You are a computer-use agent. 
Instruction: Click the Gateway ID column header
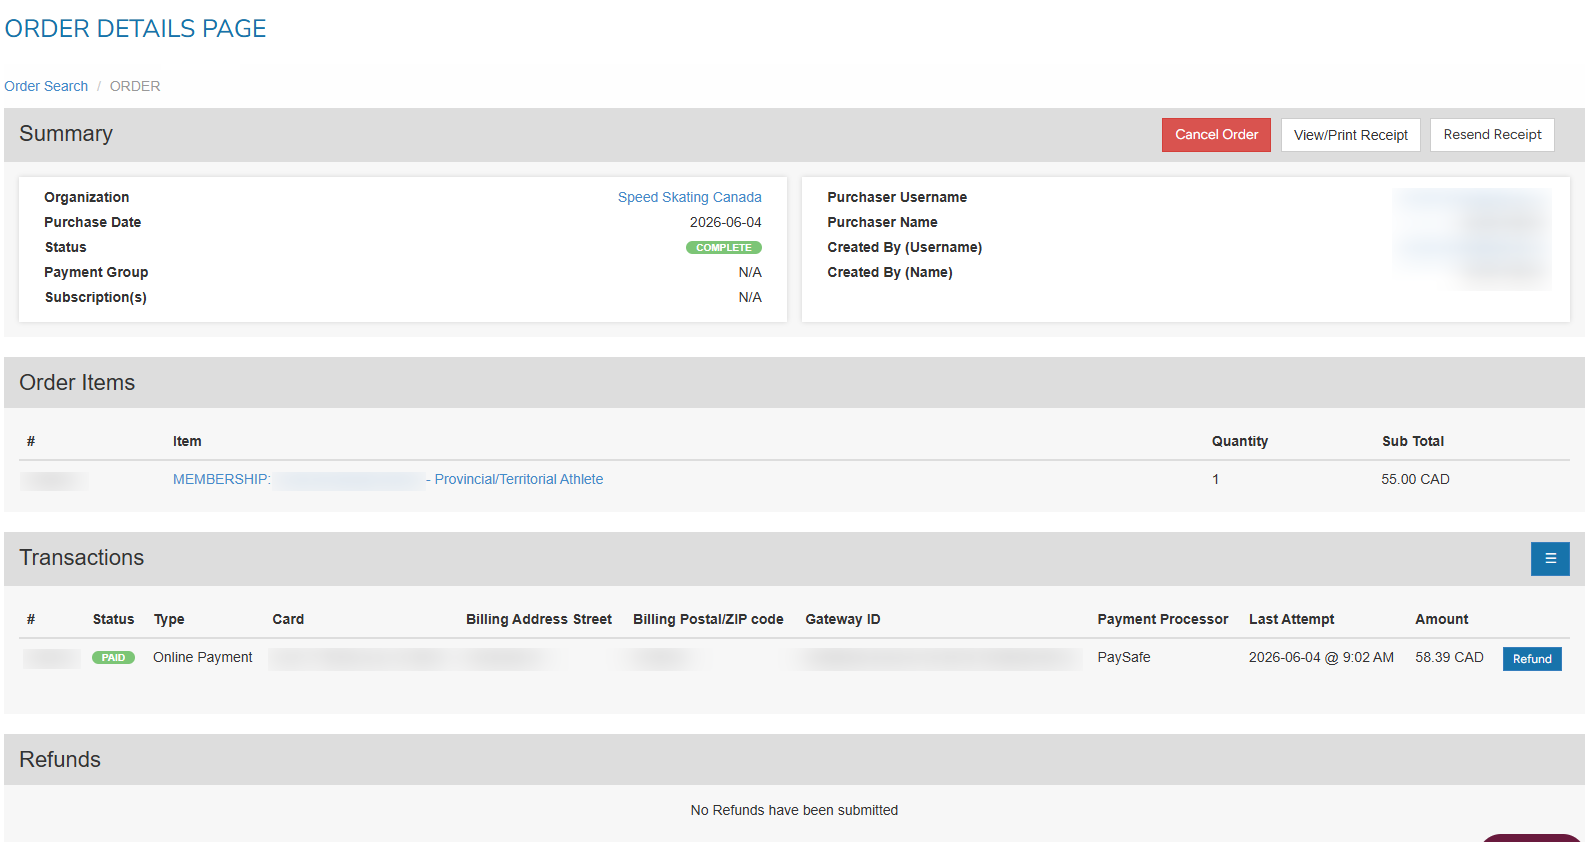click(x=843, y=619)
